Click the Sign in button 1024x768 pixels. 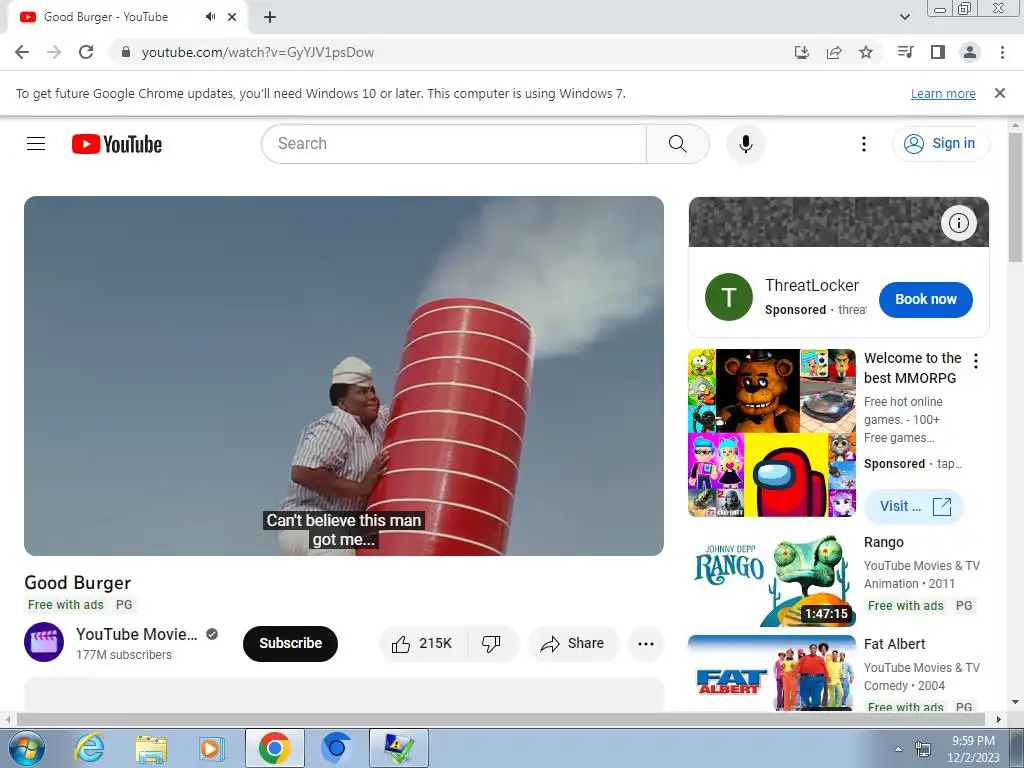click(940, 144)
